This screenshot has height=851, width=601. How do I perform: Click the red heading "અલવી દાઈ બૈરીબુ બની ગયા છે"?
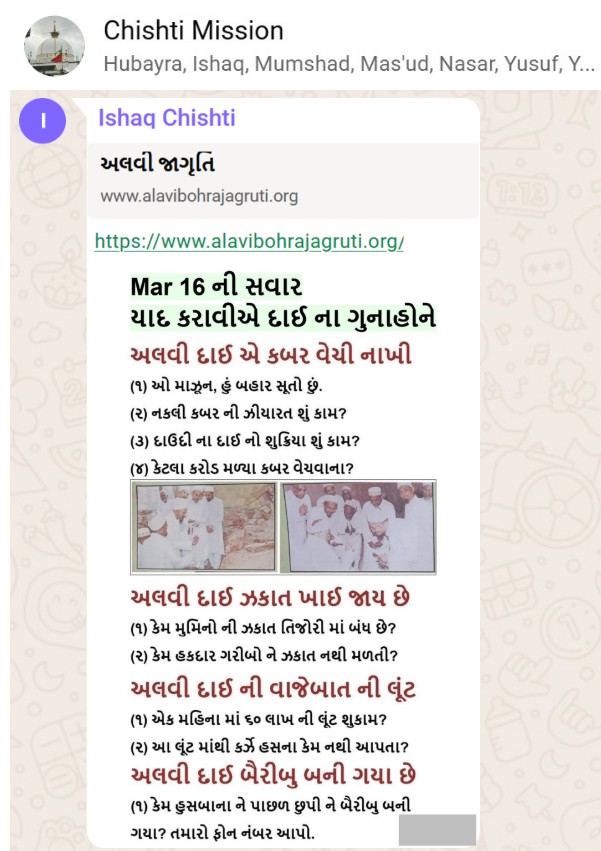click(273, 774)
